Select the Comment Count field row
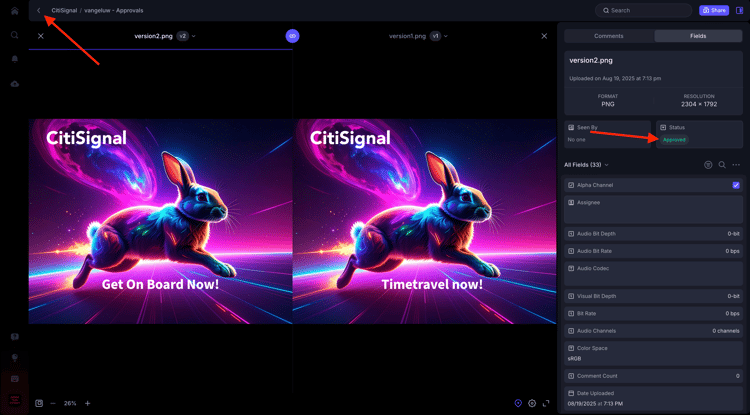The width and height of the screenshot is (750, 415). pyautogui.click(x=653, y=376)
